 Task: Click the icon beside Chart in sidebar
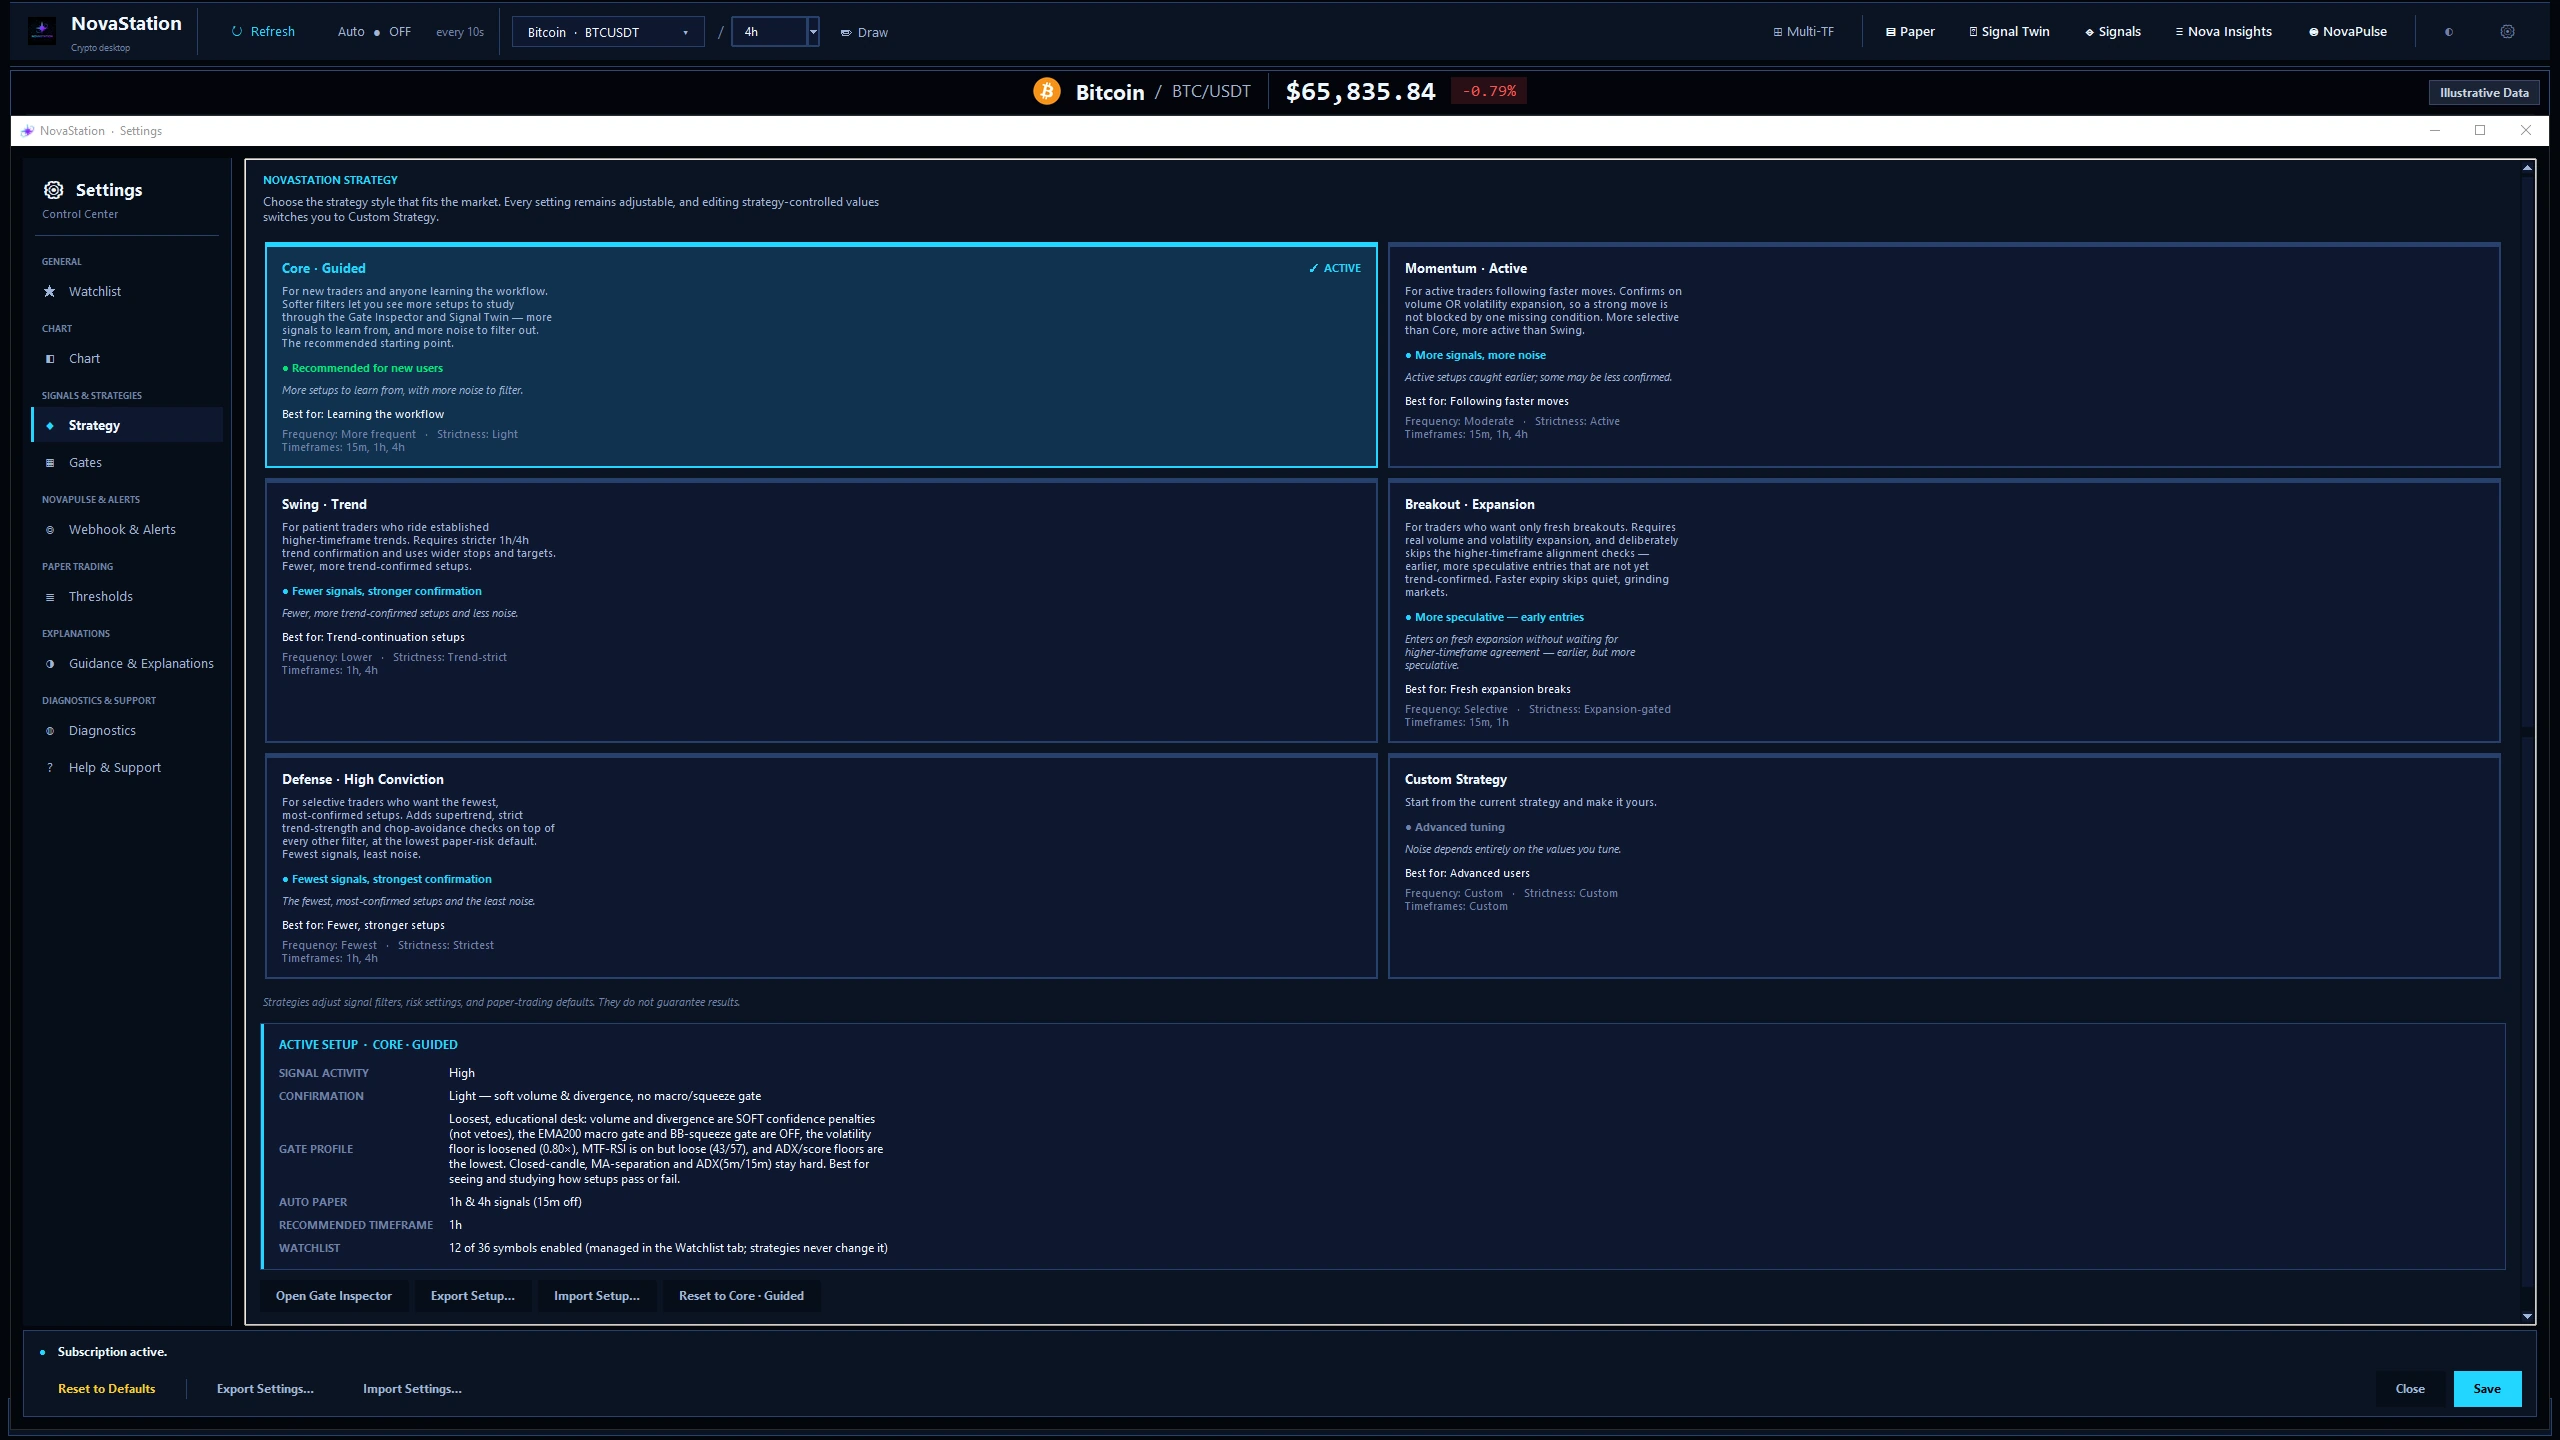click(50, 358)
